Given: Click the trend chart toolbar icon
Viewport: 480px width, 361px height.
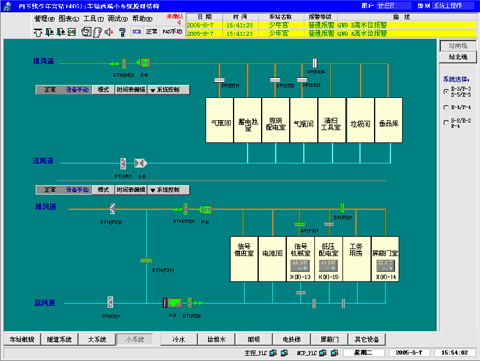Looking at the screenshot, I should coord(72,32).
